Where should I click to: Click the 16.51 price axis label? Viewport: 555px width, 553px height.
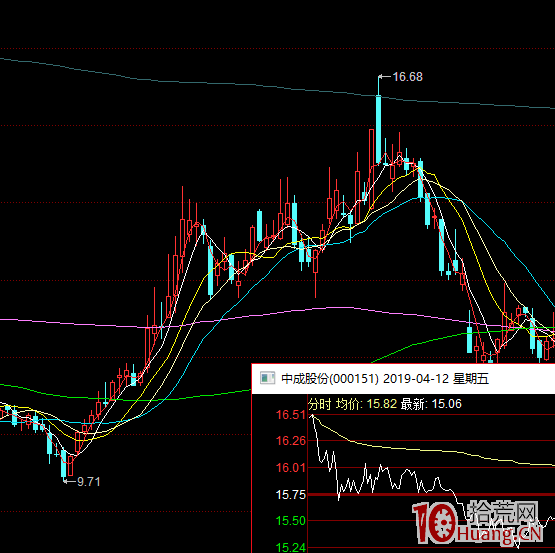pyautogui.click(x=290, y=415)
